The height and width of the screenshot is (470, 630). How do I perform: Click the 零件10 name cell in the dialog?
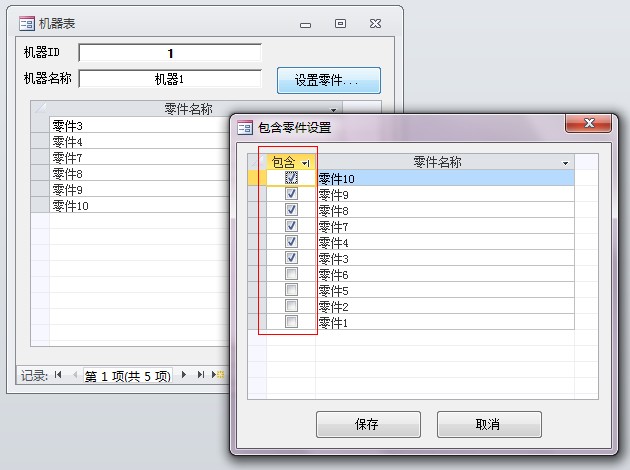(x=445, y=178)
